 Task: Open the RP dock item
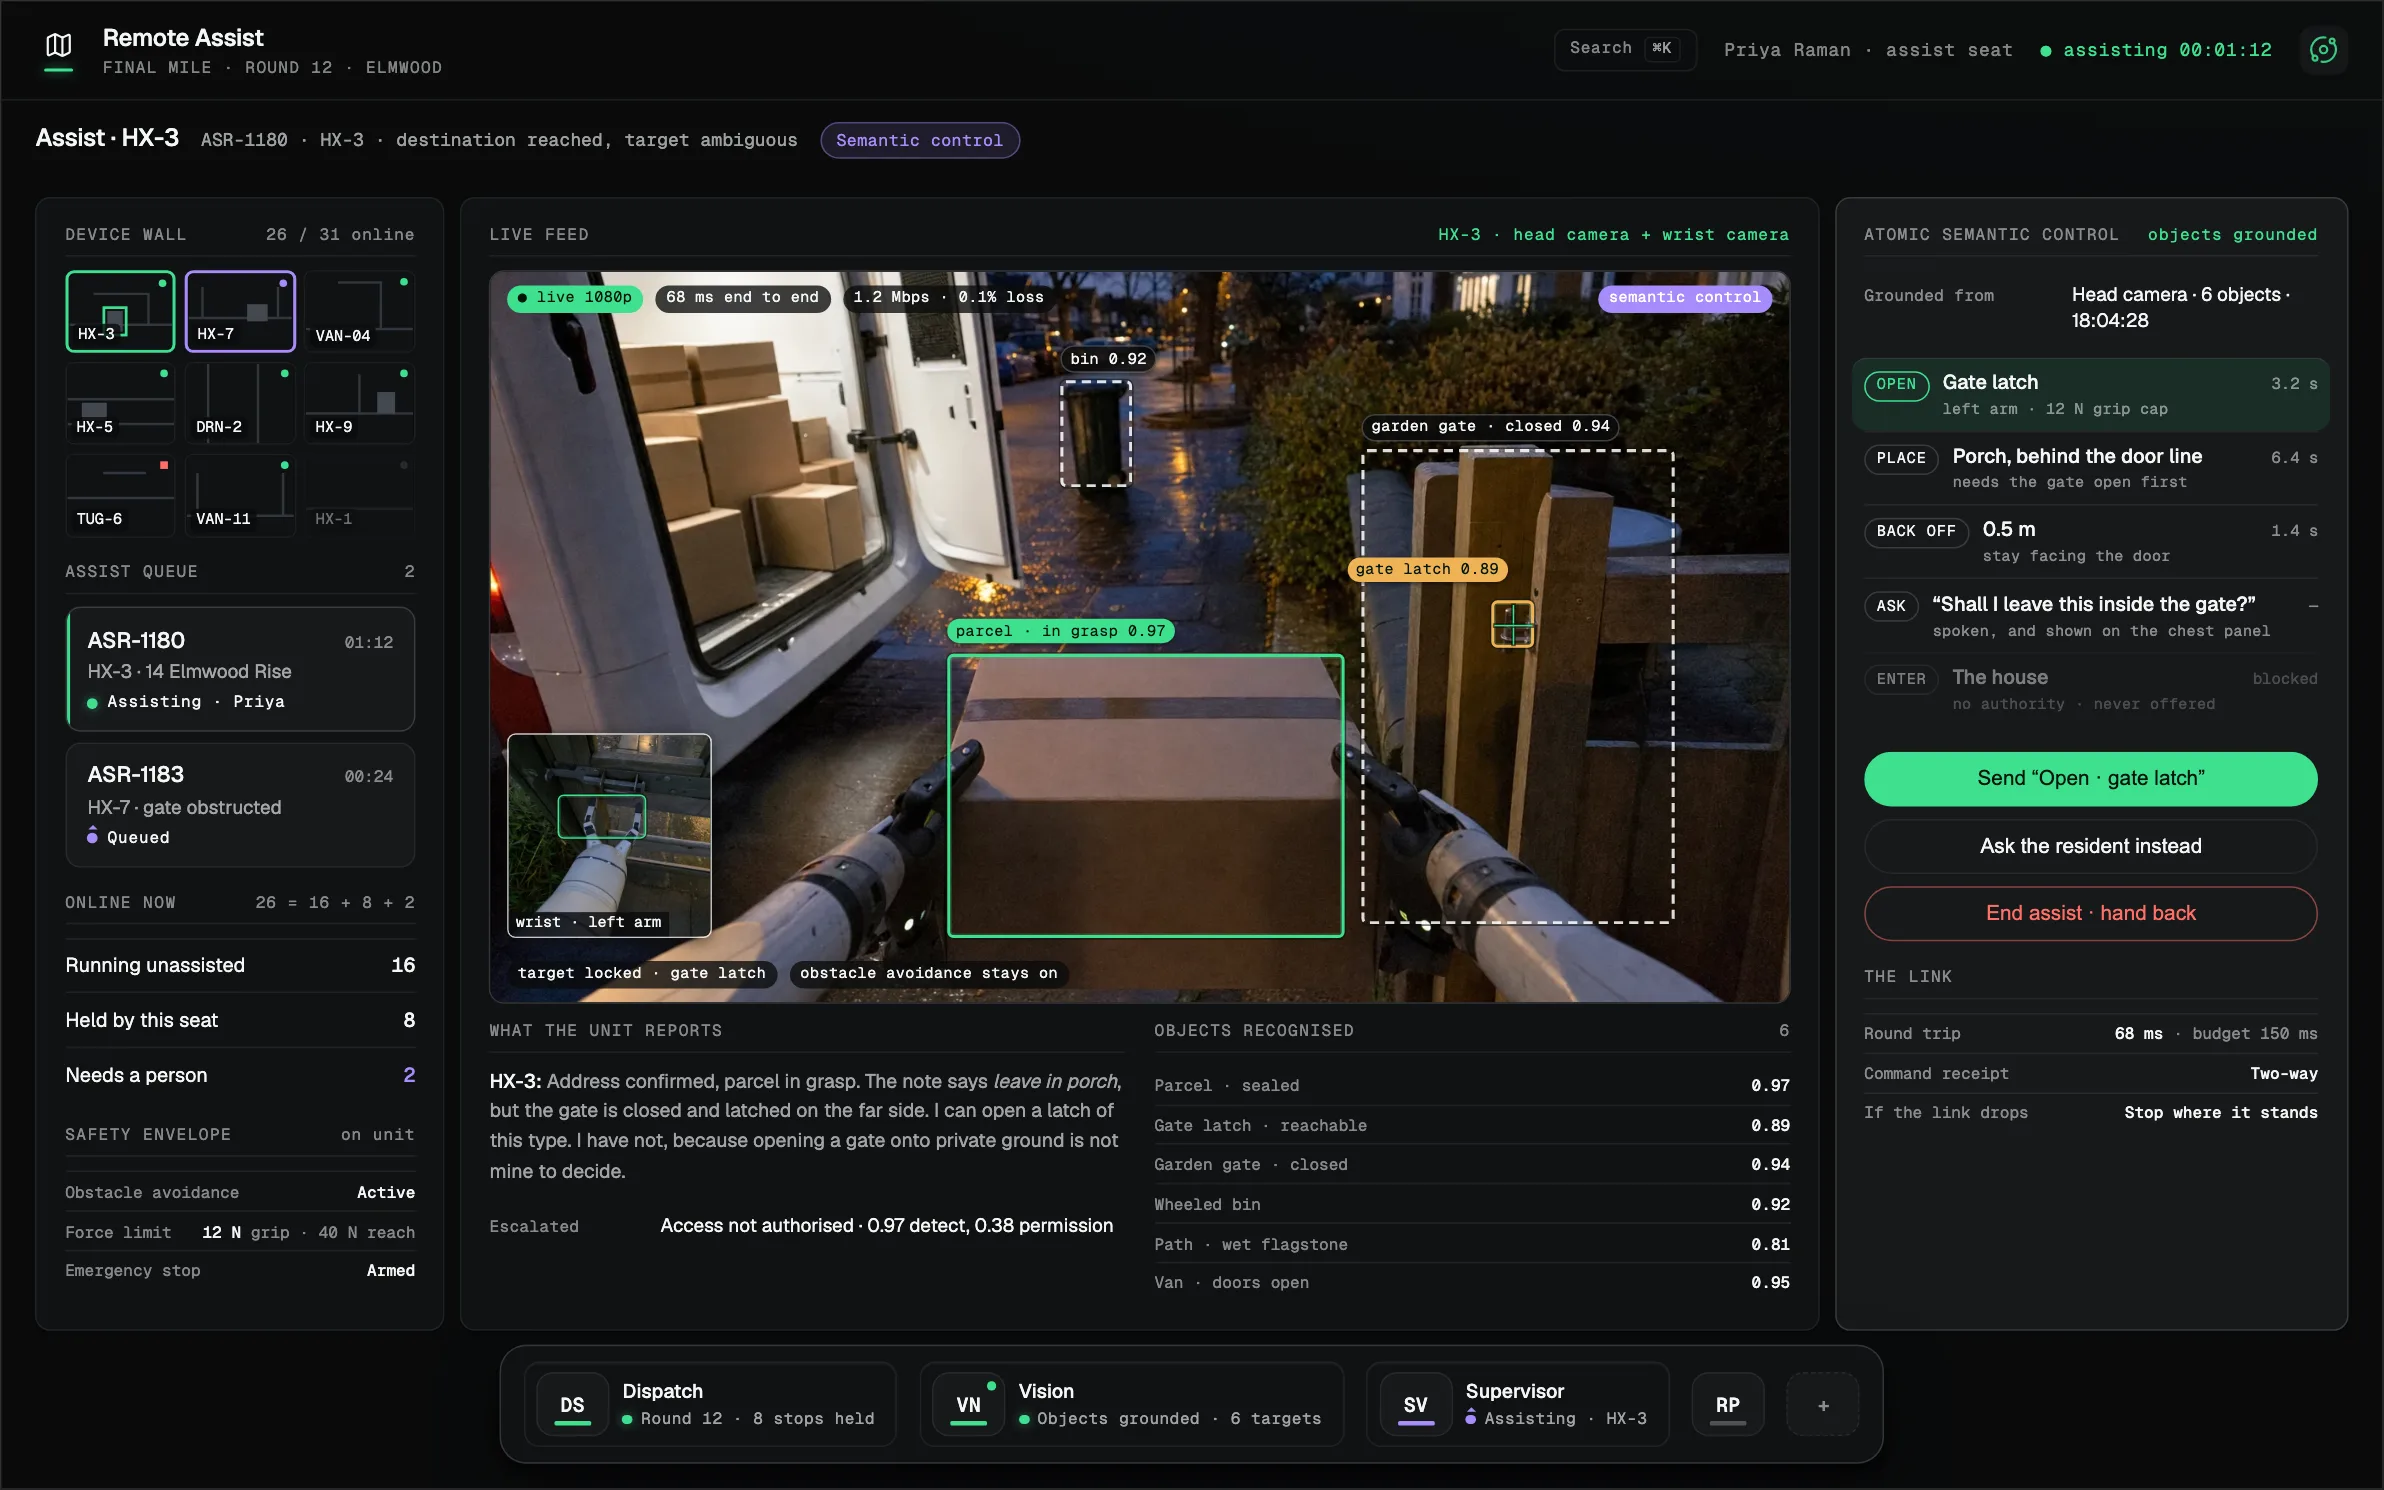coord(1727,1404)
